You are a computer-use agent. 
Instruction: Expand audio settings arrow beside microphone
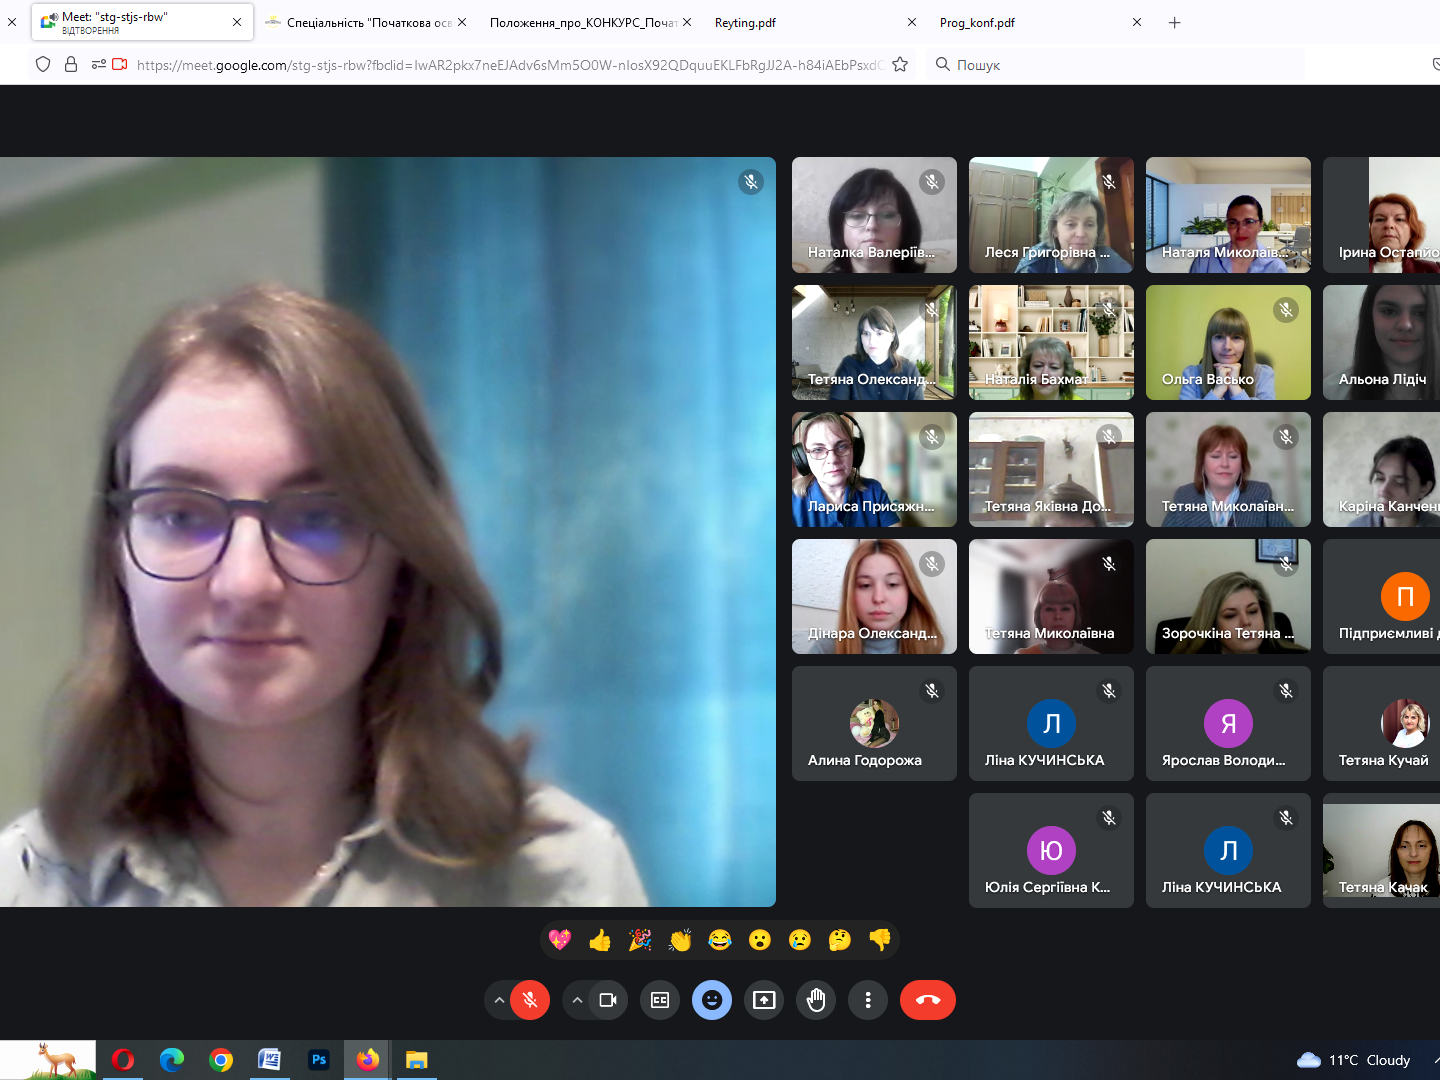(499, 1000)
